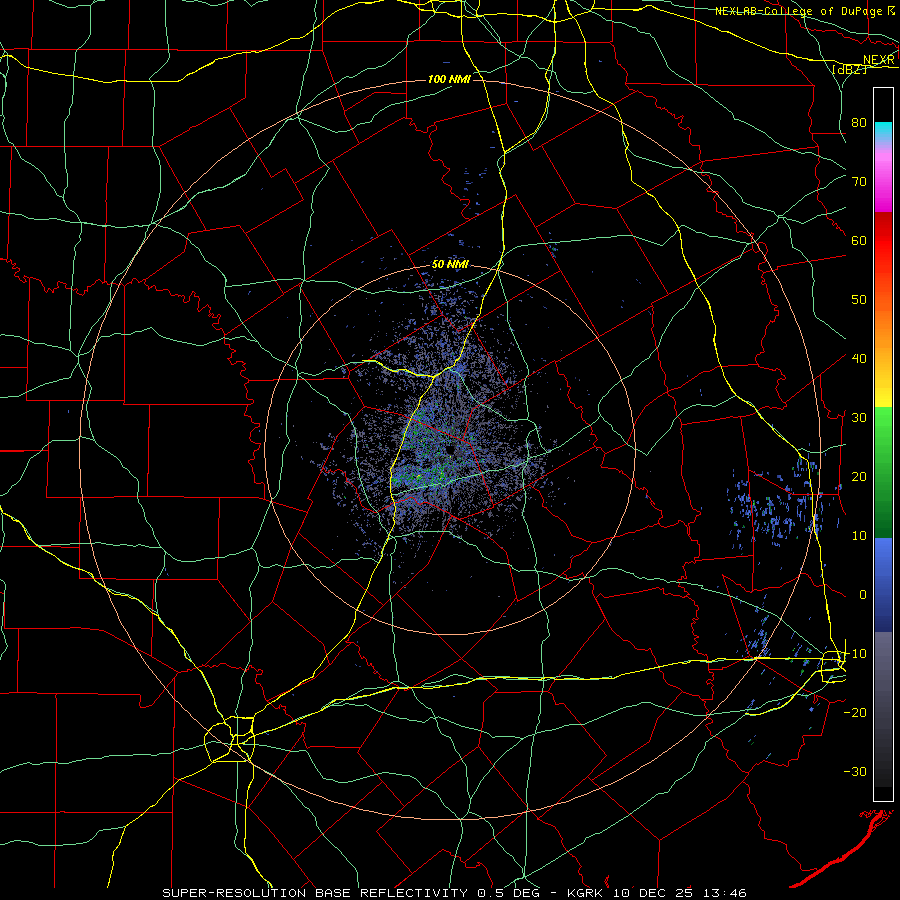The height and width of the screenshot is (900, 900).
Task: Click the 'NEXR' label above the color scale
Action: pos(879,60)
